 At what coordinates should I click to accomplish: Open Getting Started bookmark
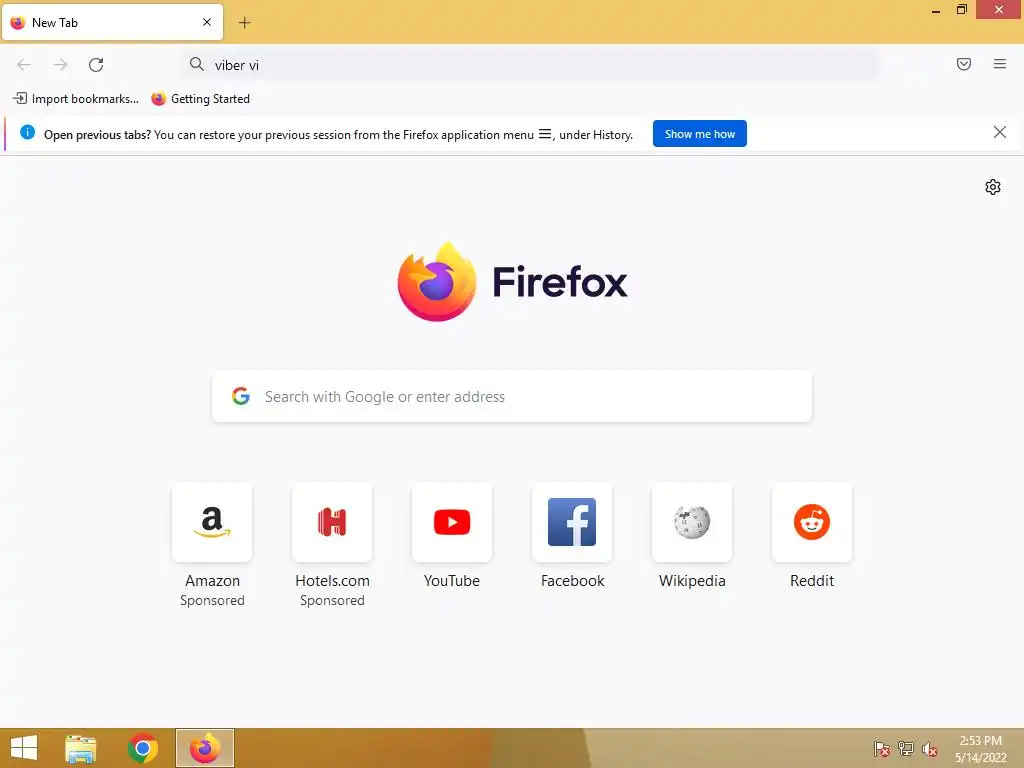[x=200, y=99]
